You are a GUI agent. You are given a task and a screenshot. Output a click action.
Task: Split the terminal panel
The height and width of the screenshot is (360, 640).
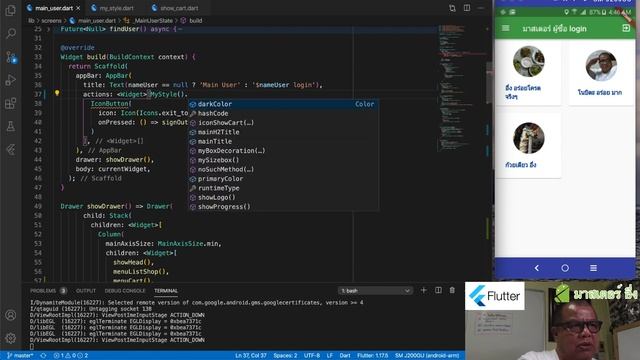pos(438,290)
